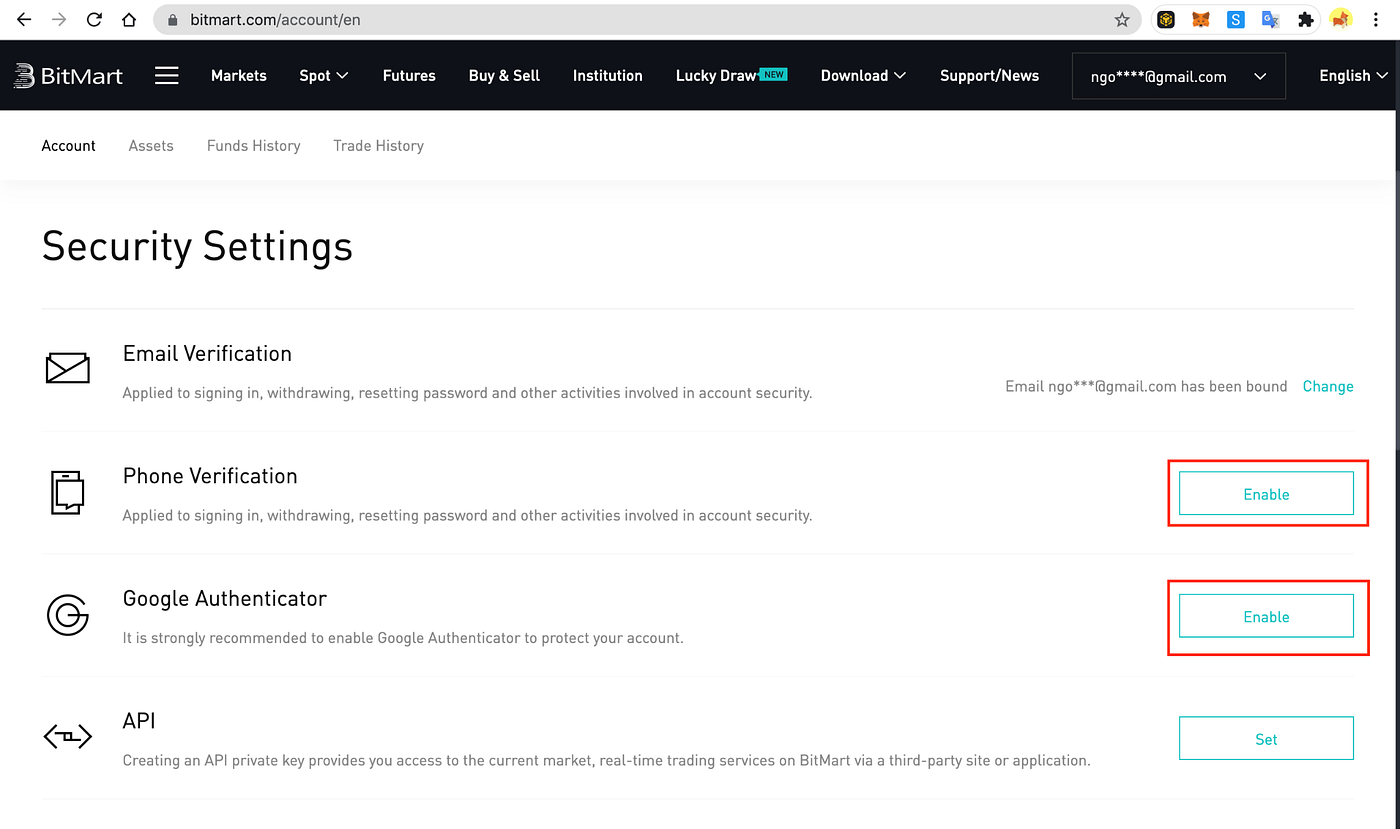Viewport: 1400px width, 829px height.
Task: Expand the Download dropdown menu
Action: [x=863, y=75]
